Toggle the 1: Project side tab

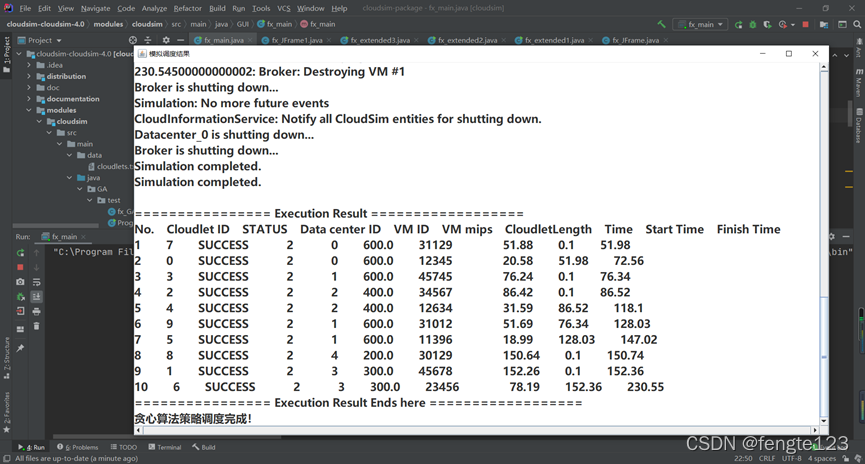point(7,54)
